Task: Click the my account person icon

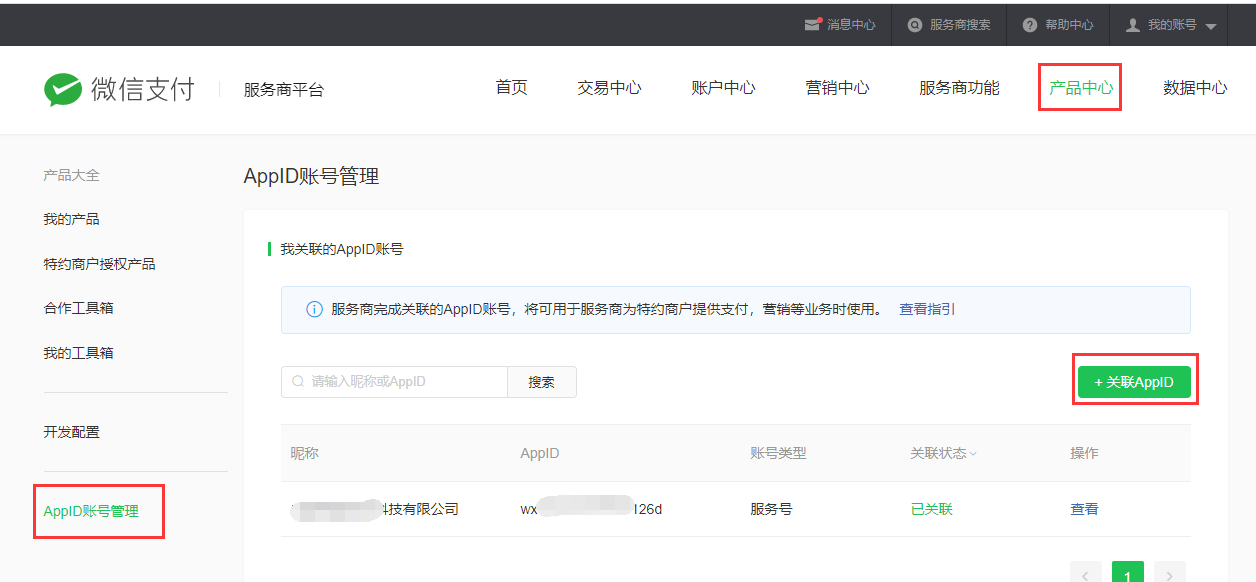Action: 1133,25
